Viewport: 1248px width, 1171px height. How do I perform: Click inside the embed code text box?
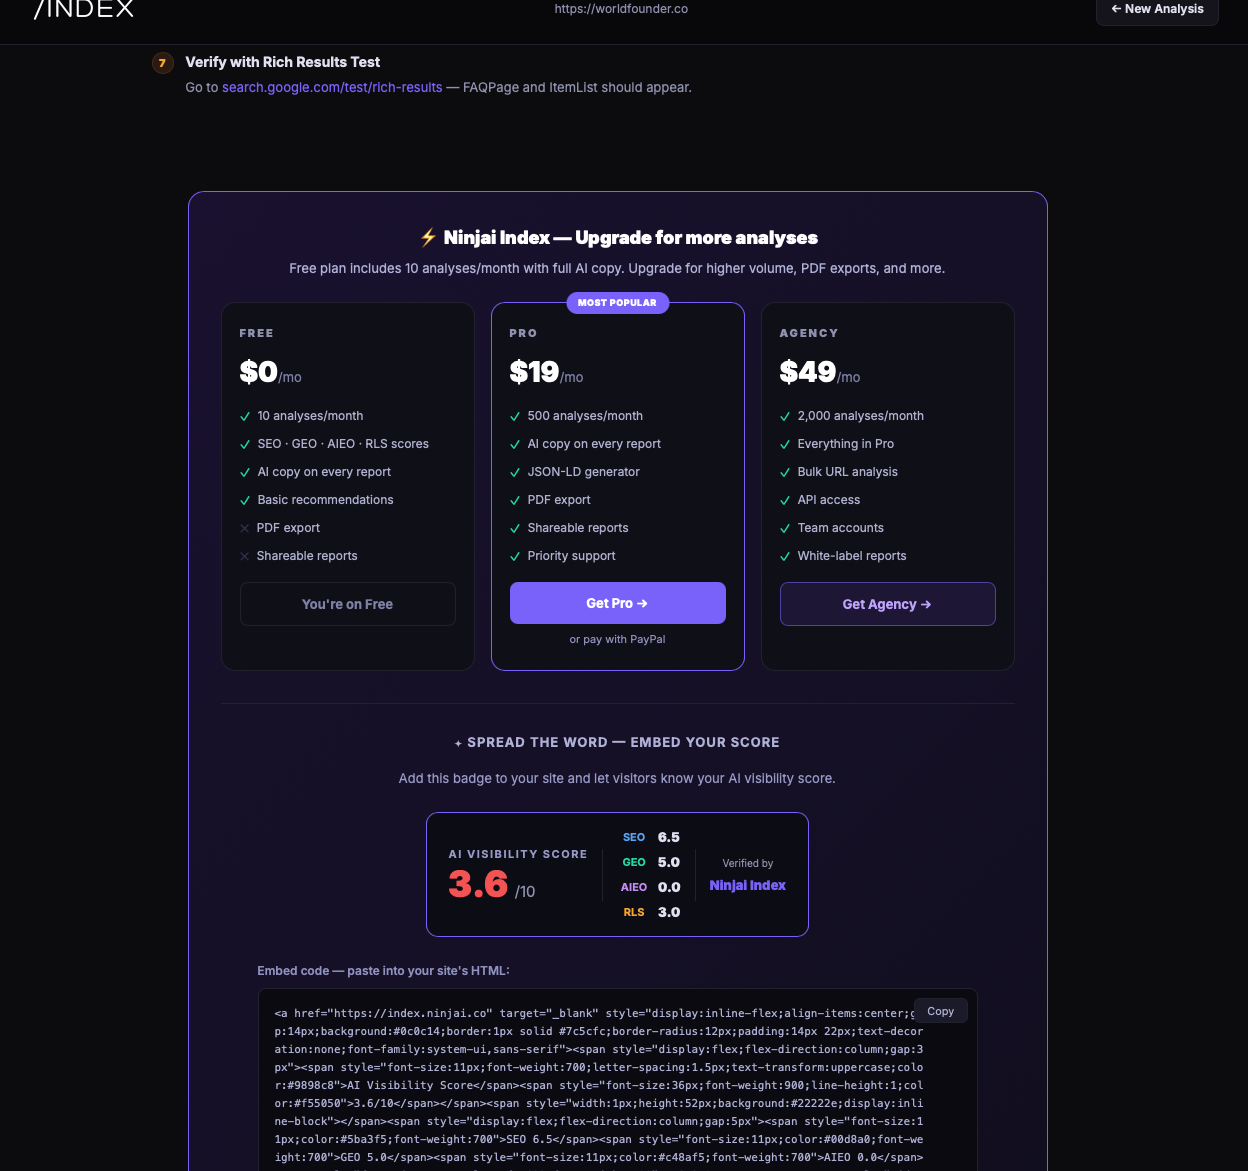click(600, 1085)
